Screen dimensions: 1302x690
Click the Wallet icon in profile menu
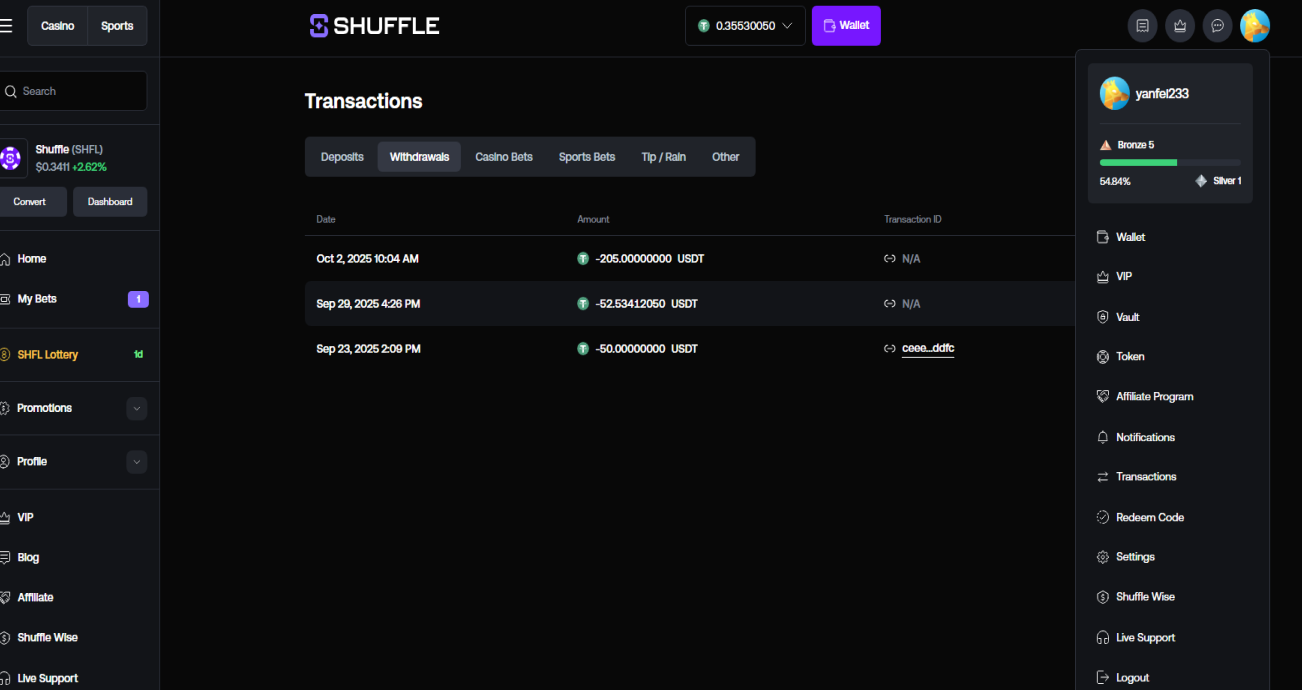[x=1103, y=237]
